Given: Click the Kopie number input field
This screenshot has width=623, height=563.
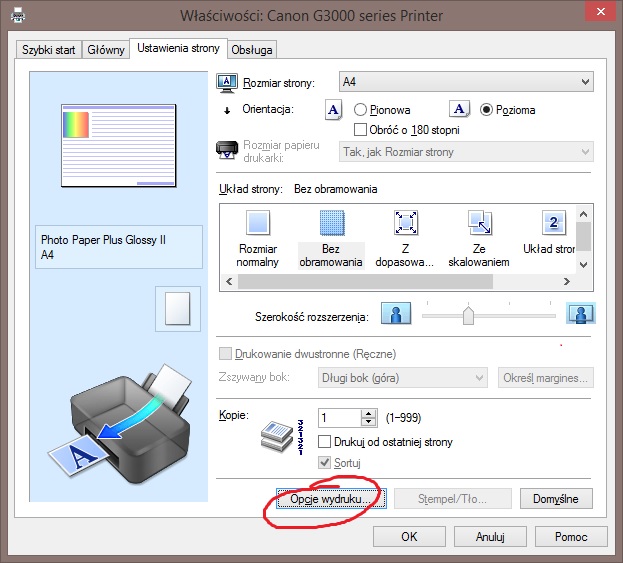Looking at the screenshot, I should 340,418.
